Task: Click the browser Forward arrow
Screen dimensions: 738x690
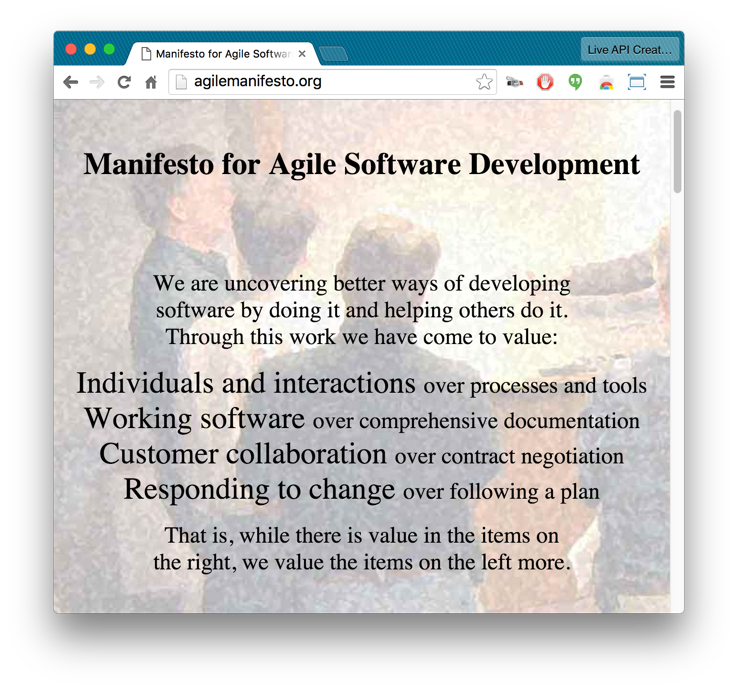Action: (97, 82)
